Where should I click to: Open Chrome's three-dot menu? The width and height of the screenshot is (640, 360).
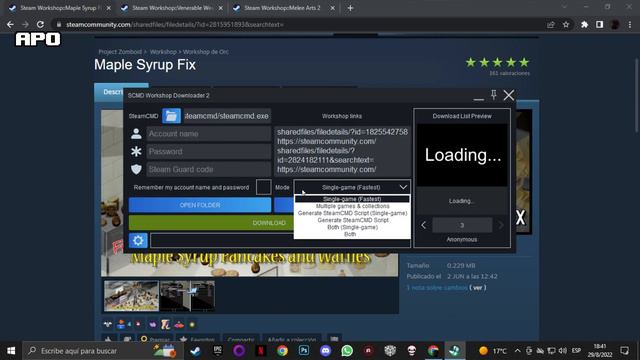point(630,24)
